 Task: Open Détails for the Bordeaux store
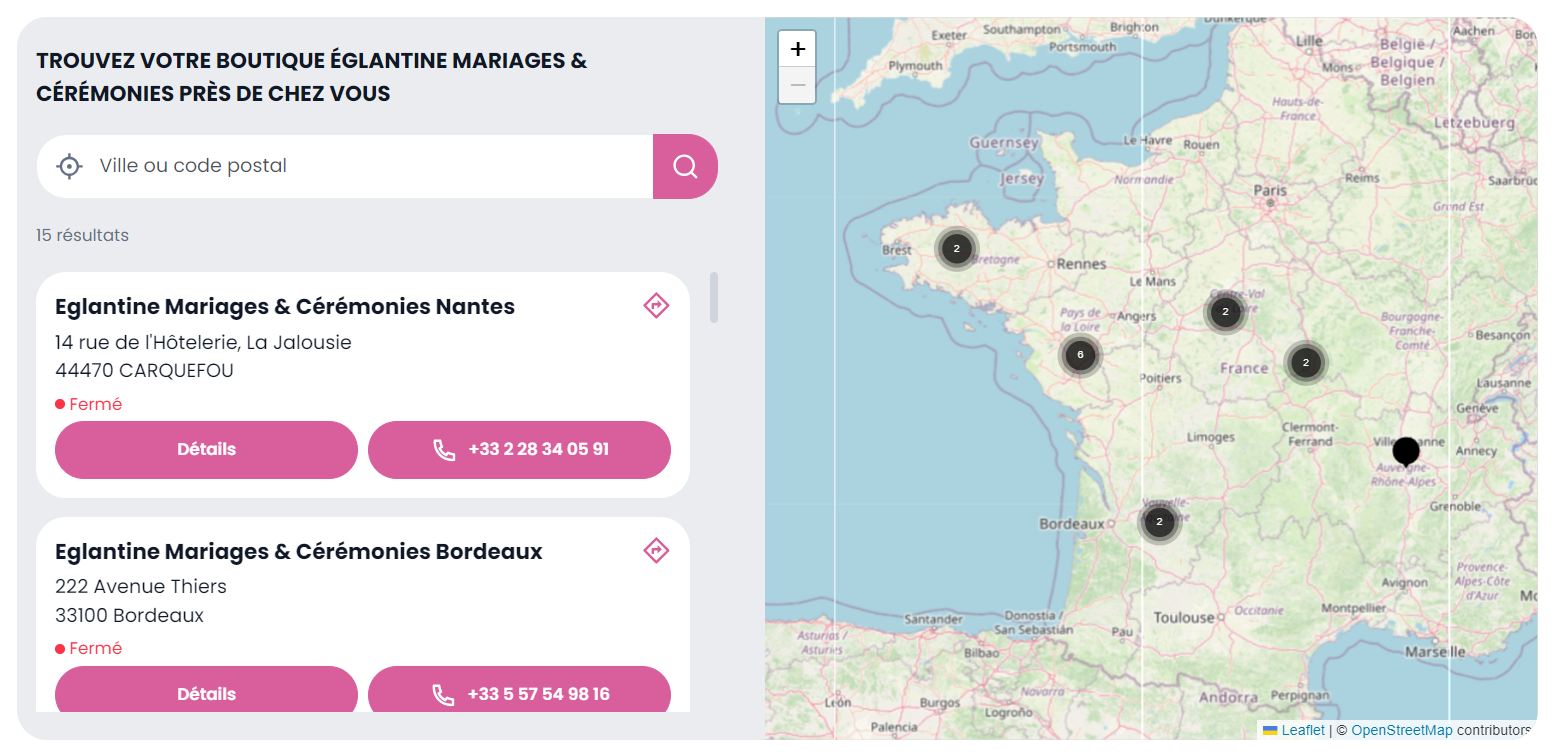tap(206, 693)
